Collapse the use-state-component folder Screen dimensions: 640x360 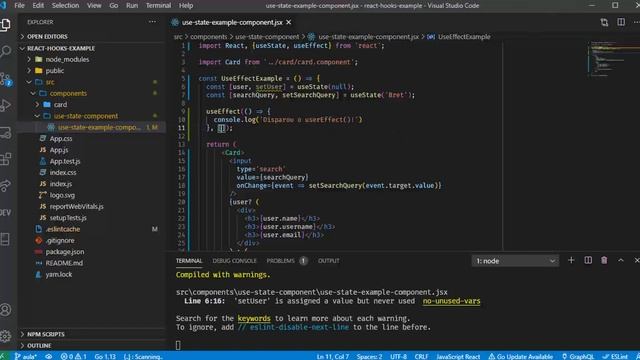point(86,116)
